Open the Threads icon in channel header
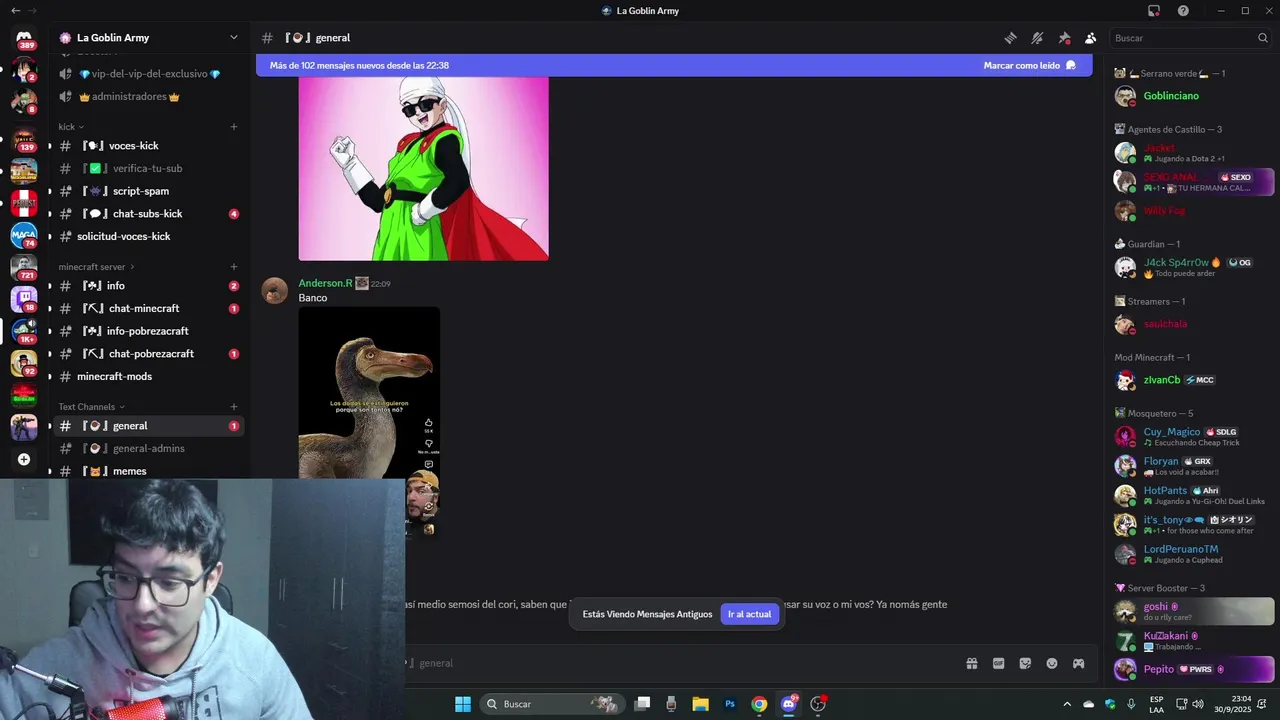Image resolution: width=1280 pixels, height=720 pixels. (x=1011, y=38)
